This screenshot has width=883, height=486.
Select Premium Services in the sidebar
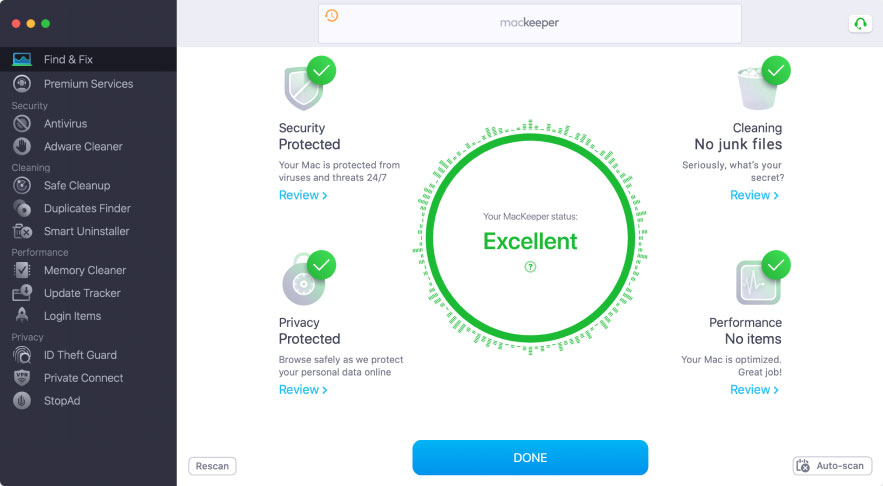tap(88, 84)
